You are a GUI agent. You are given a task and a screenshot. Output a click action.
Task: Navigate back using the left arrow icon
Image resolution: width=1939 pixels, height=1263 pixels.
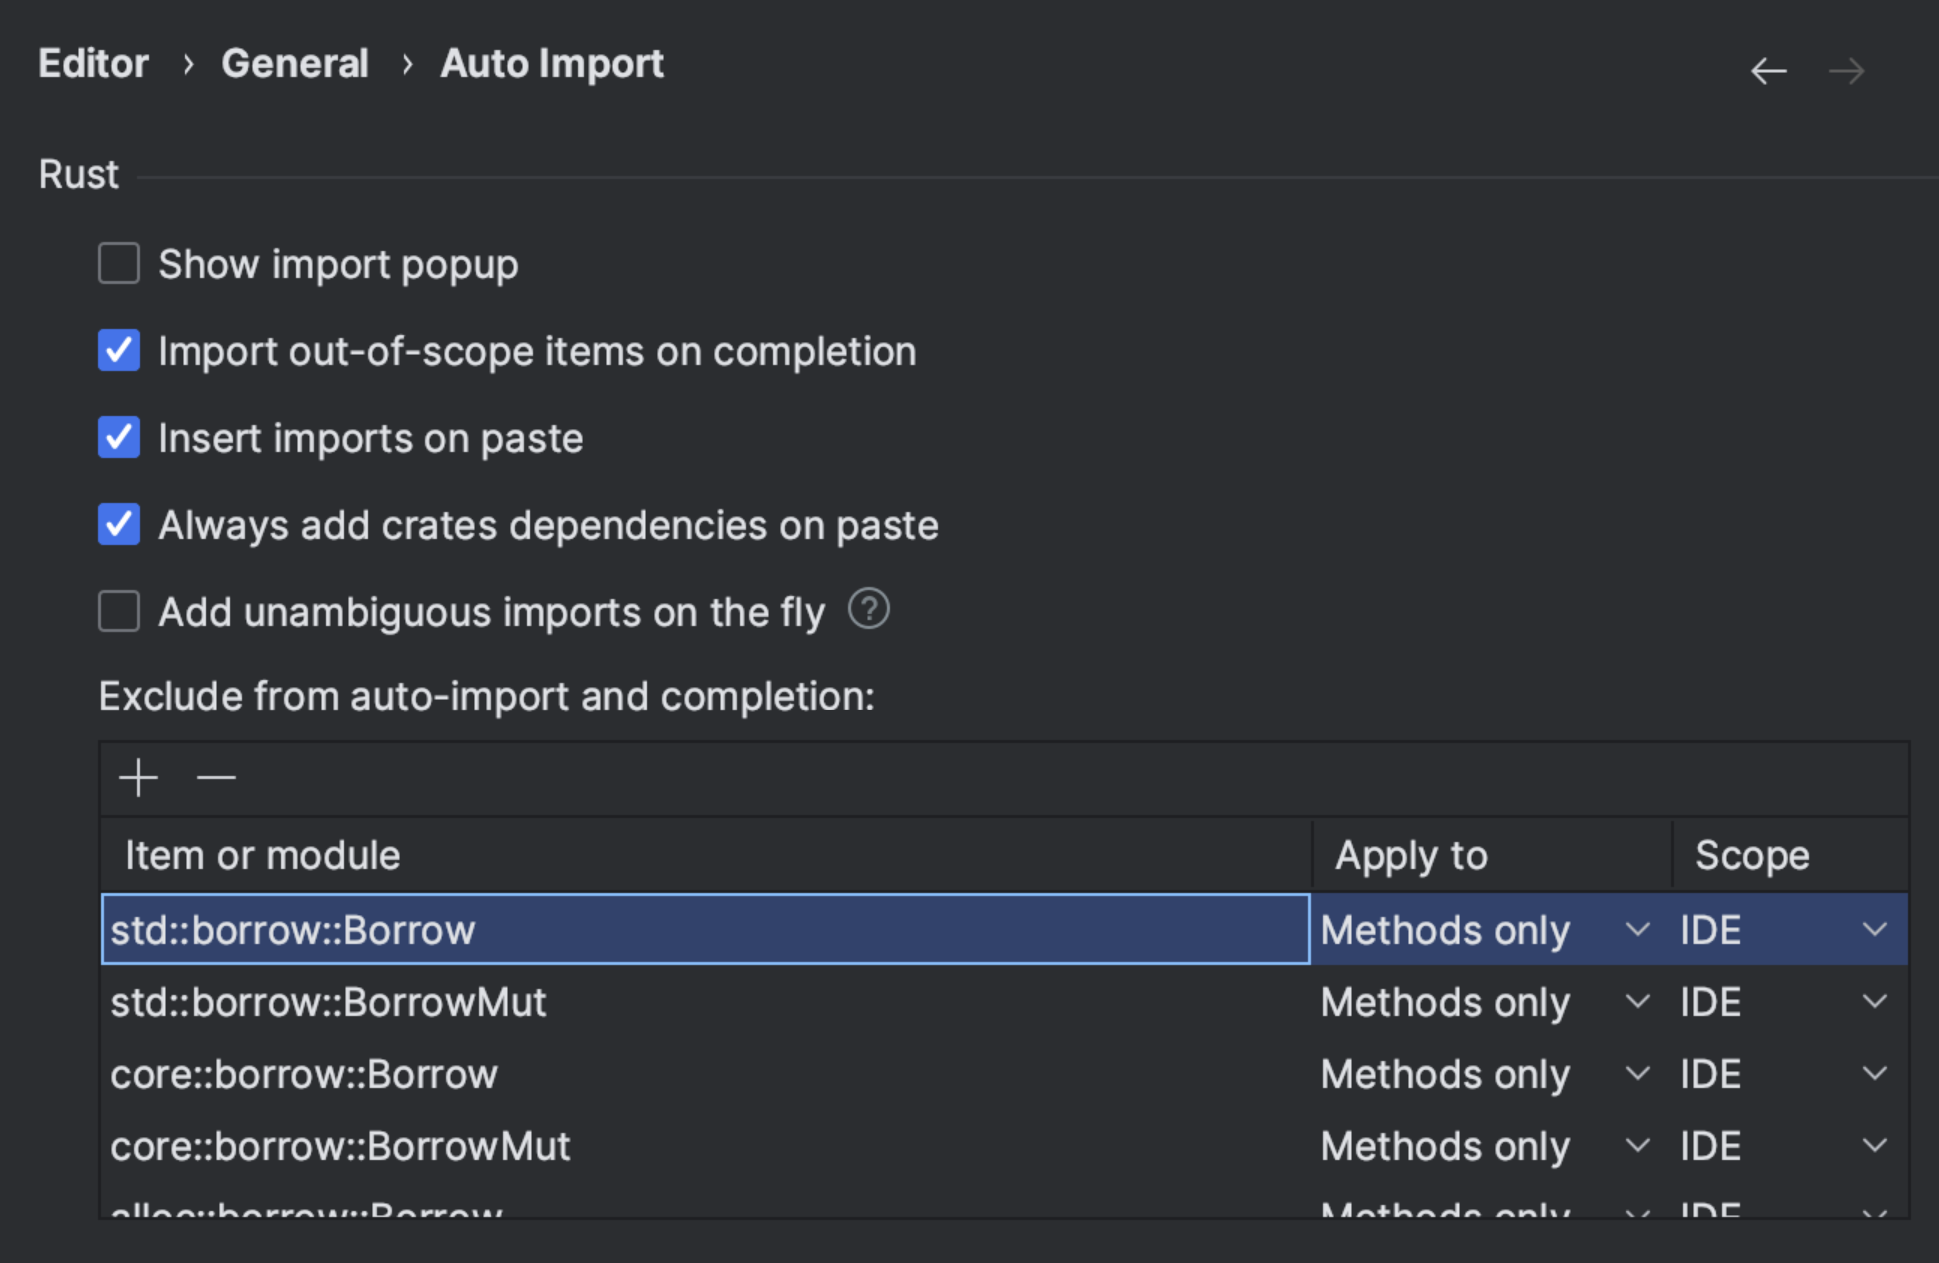click(x=1768, y=70)
